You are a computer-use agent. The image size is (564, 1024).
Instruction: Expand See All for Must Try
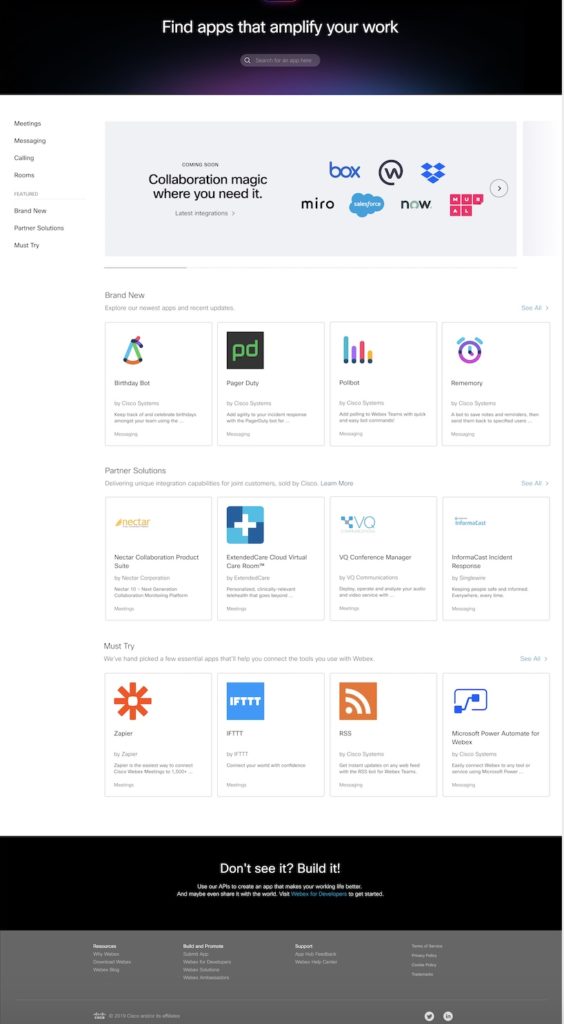pos(534,659)
